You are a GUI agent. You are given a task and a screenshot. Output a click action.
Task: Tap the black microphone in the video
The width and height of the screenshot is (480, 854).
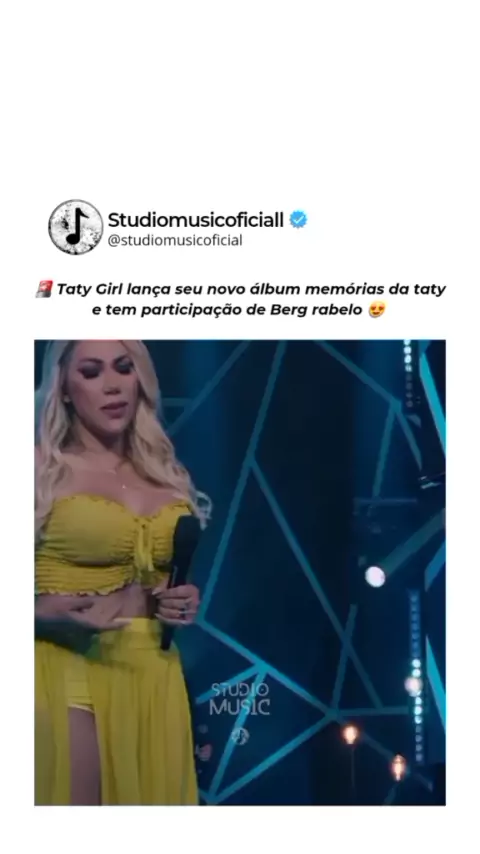[180, 581]
